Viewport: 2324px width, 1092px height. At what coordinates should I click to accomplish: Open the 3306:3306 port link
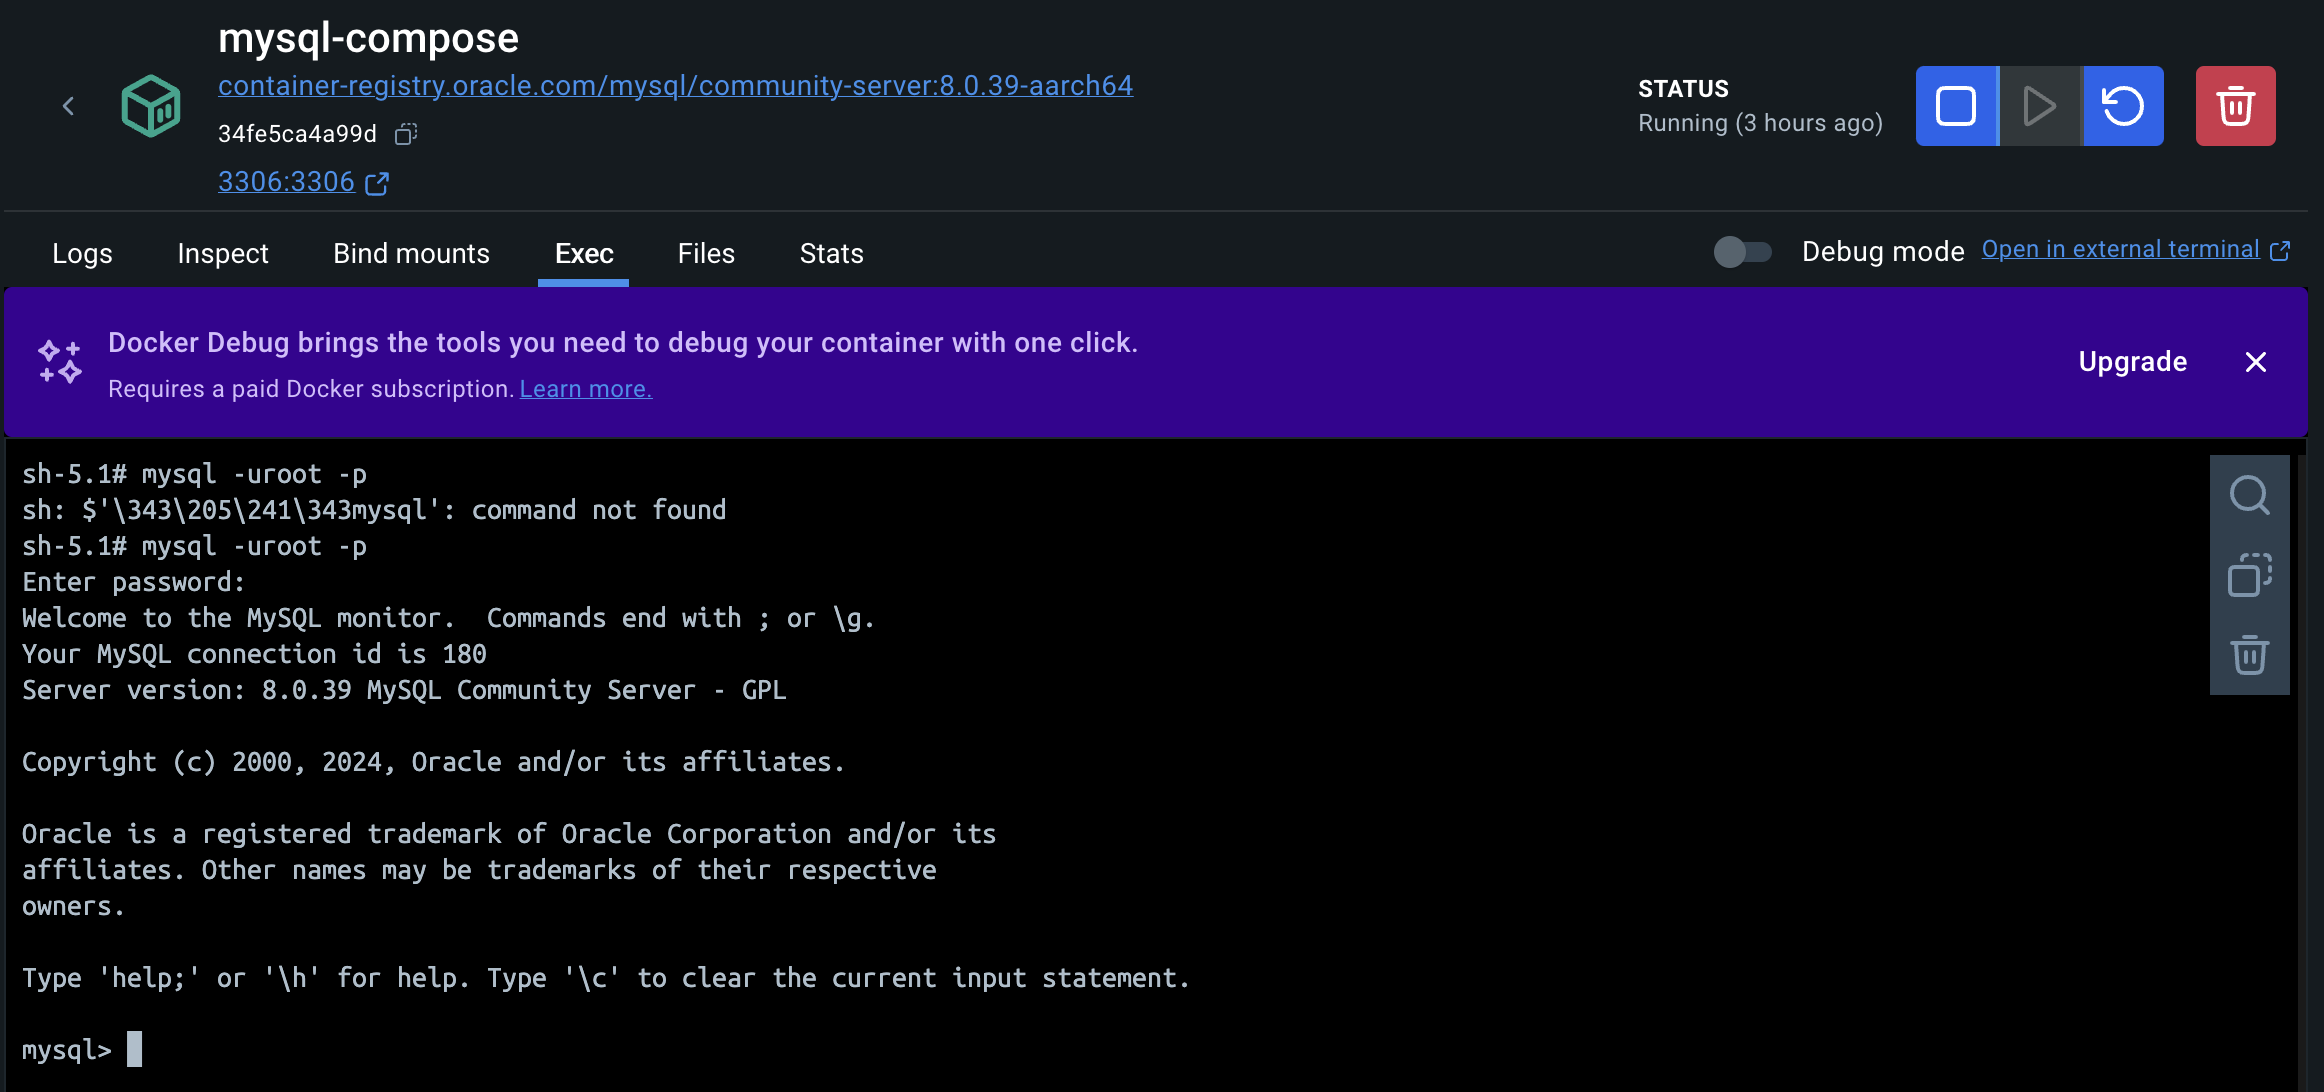pos(287,182)
